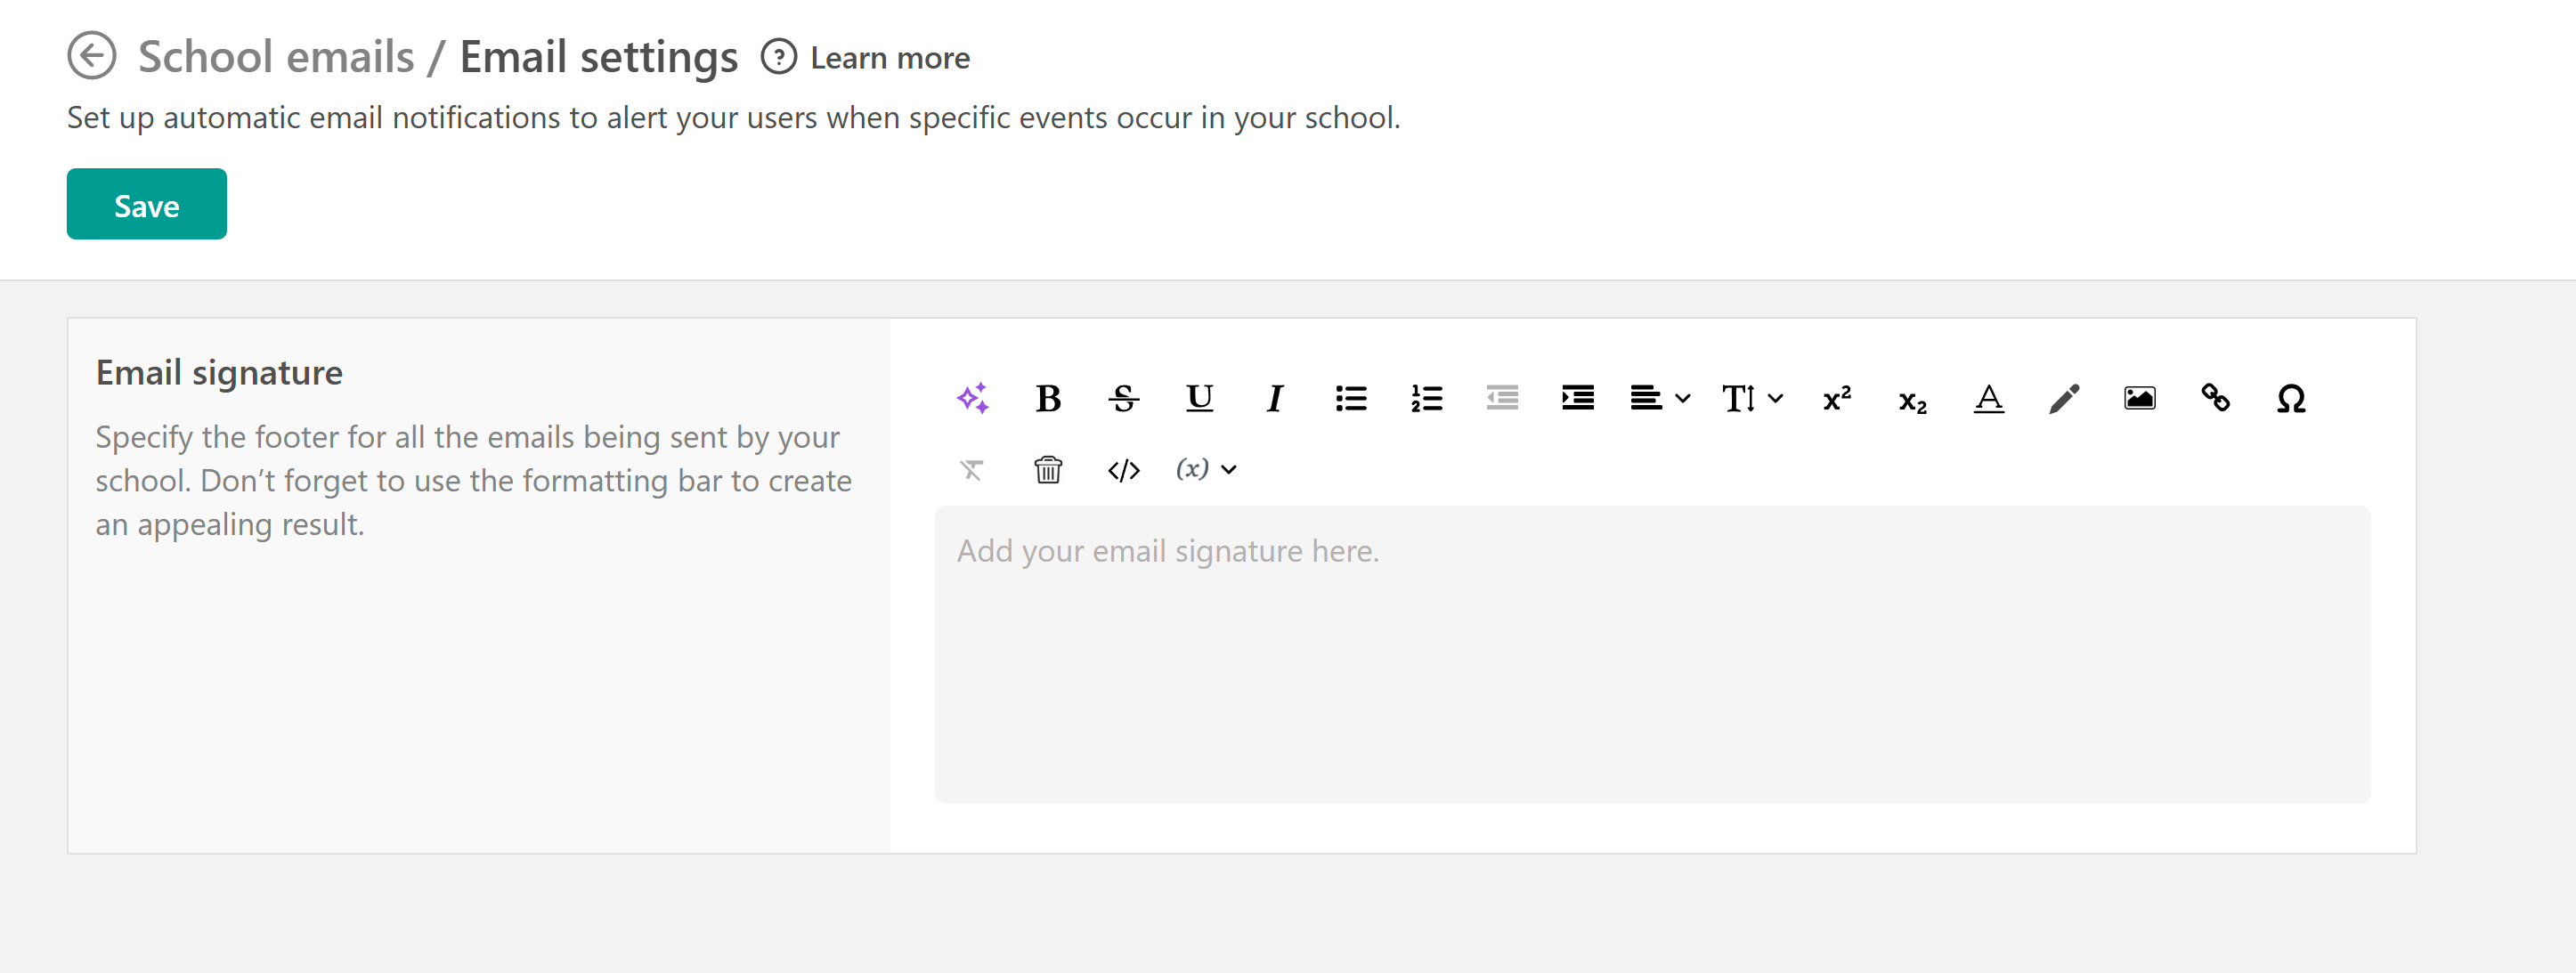This screenshot has height=973, width=2576.
Task: Insert a numbered list
Action: [x=1426, y=398]
